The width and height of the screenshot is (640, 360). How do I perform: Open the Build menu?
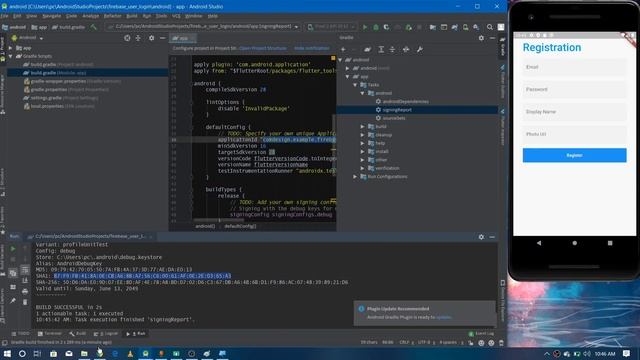point(132,16)
